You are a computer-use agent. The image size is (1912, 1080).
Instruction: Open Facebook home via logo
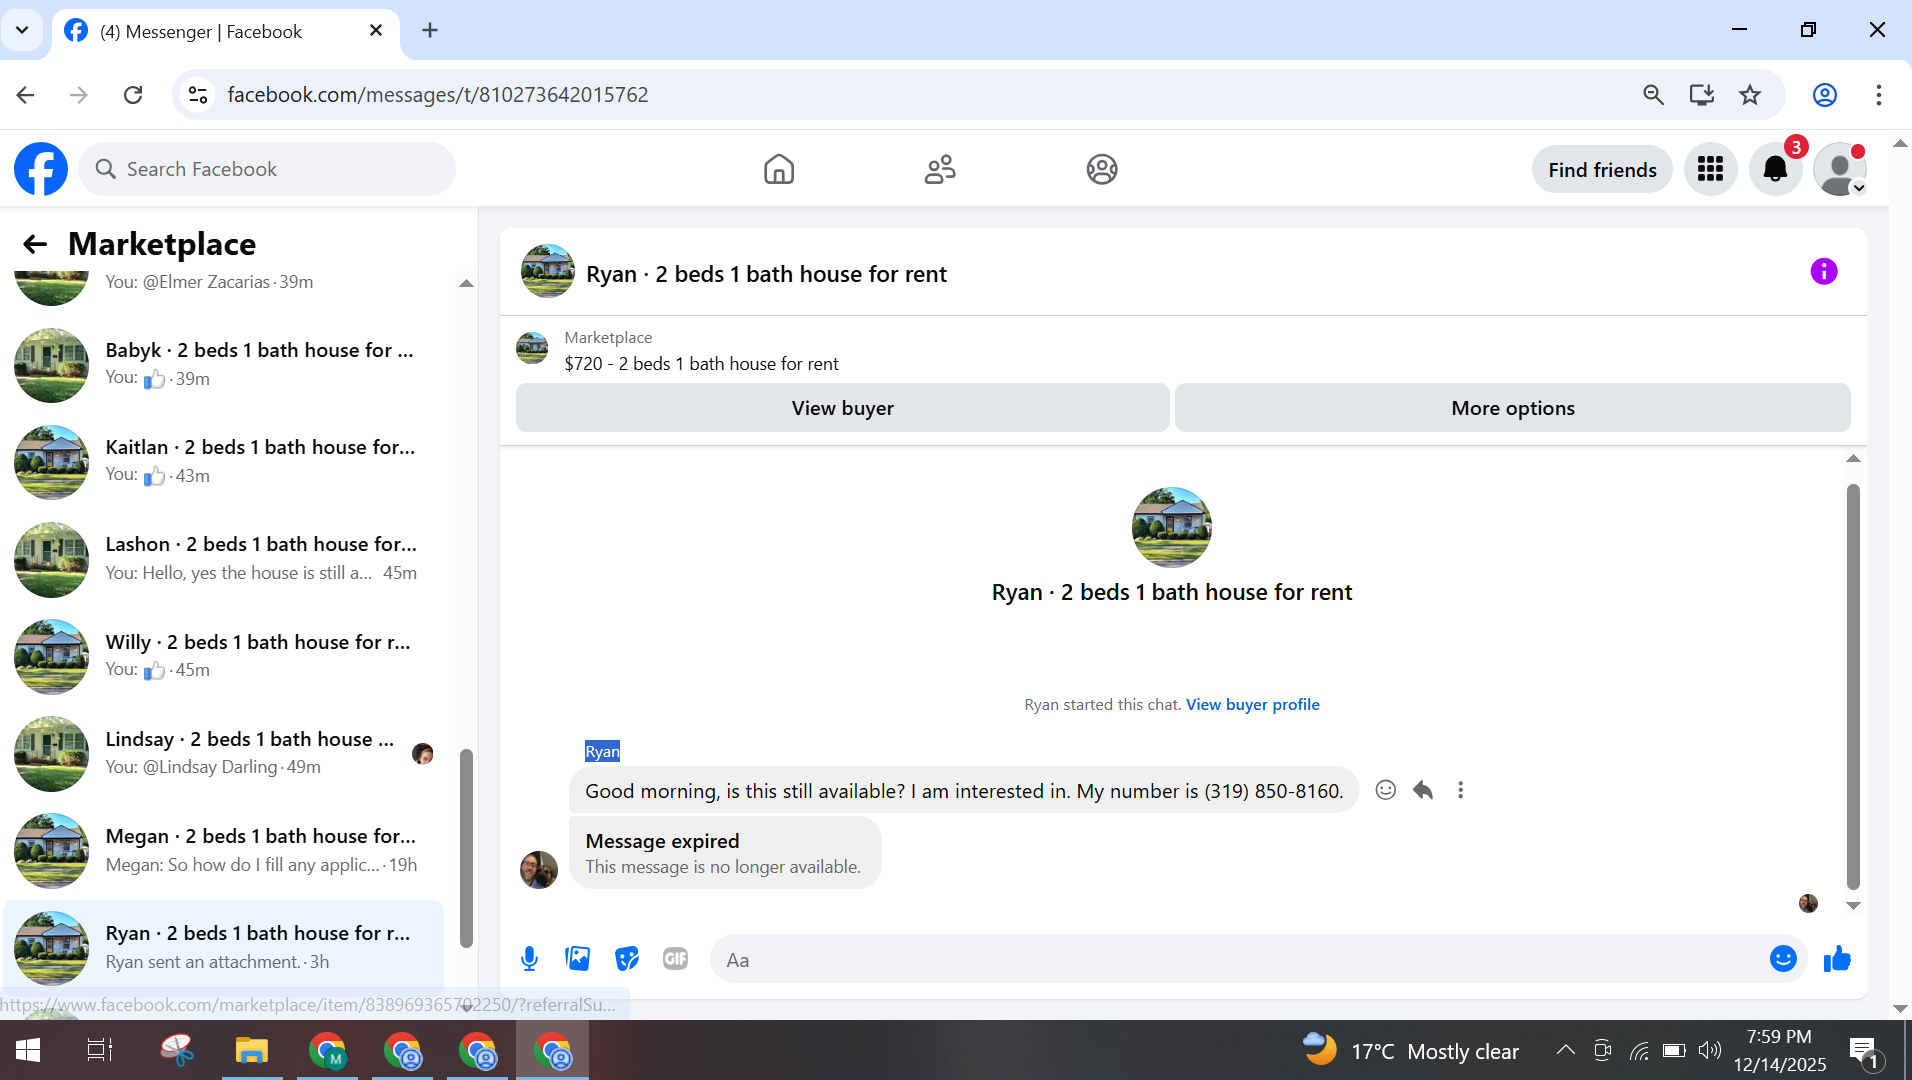pyautogui.click(x=41, y=169)
